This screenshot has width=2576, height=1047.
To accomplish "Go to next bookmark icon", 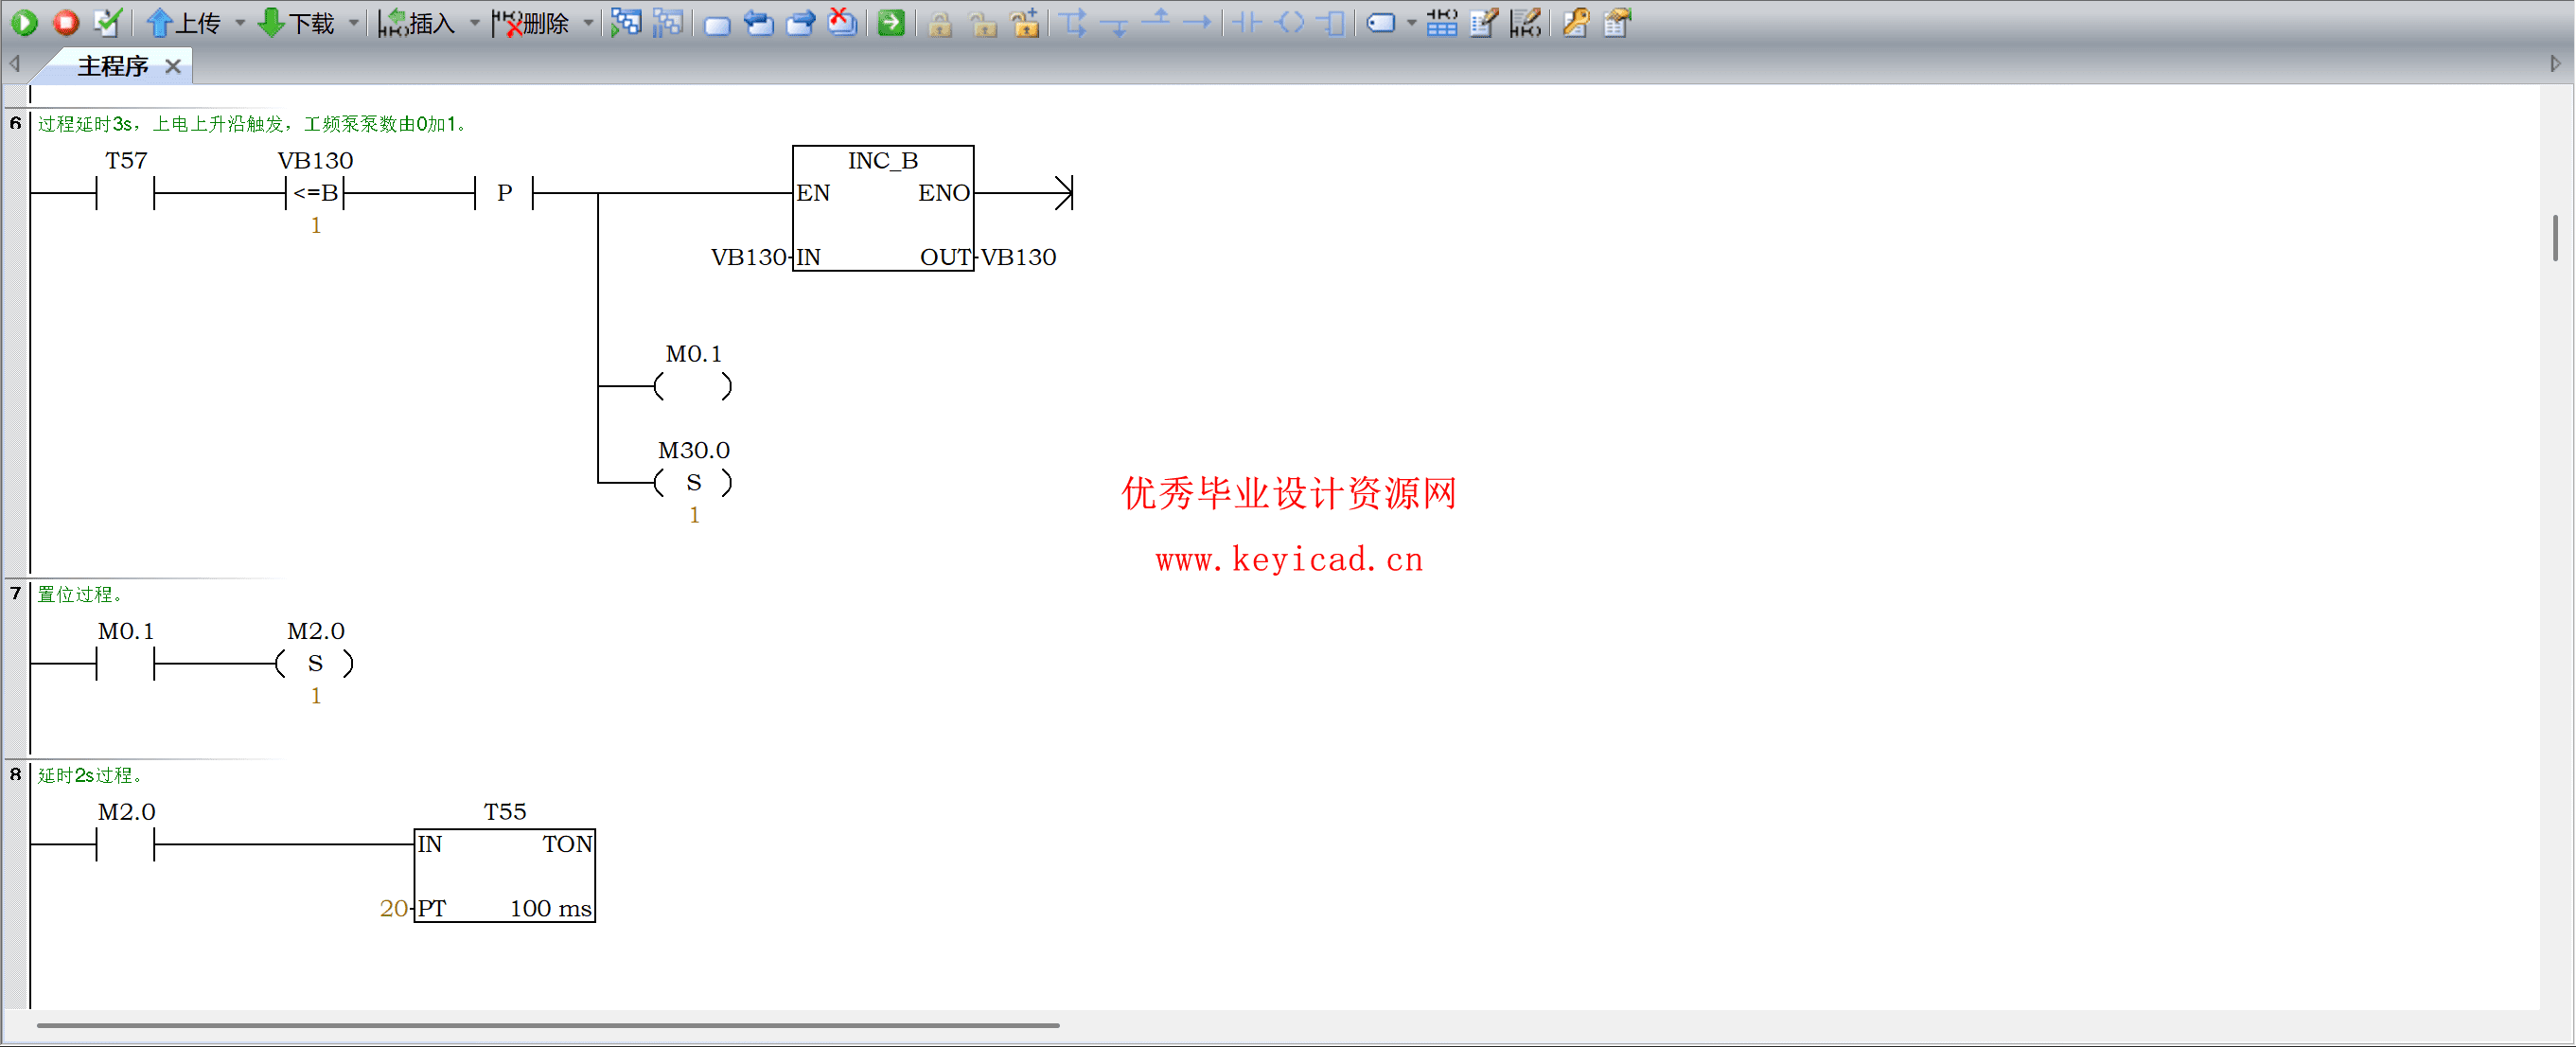I will [x=801, y=22].
